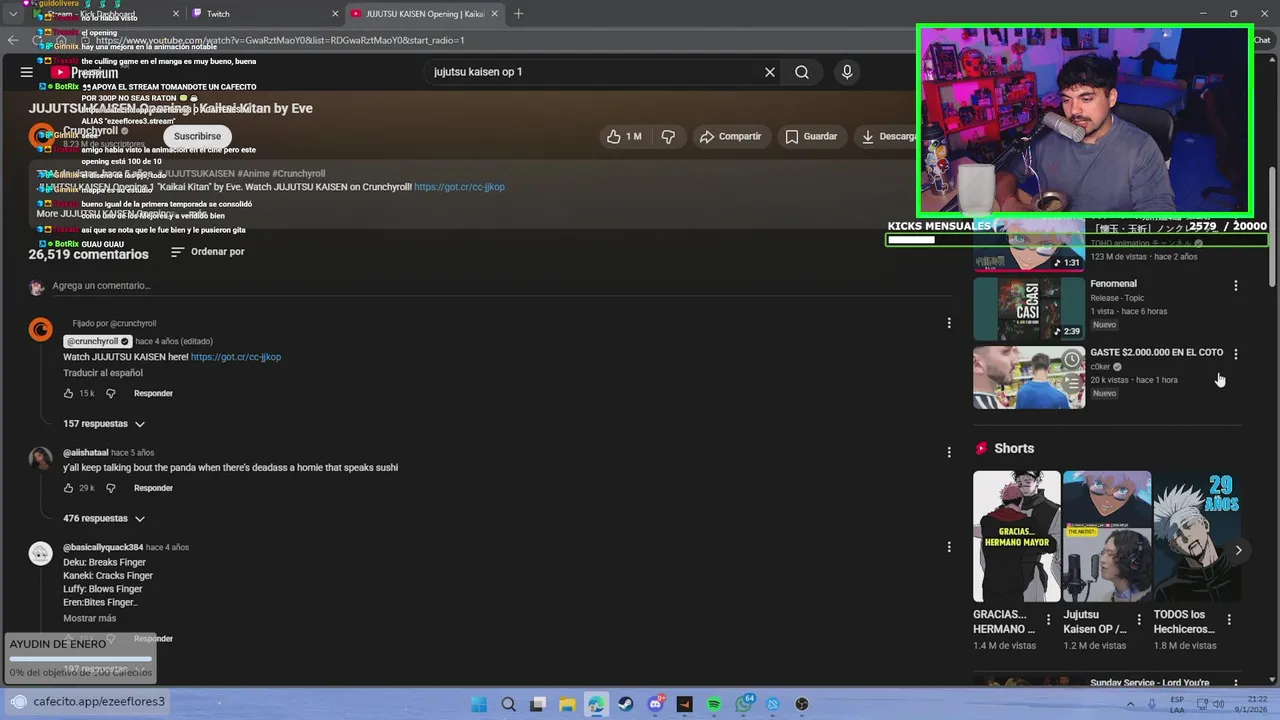Share the video with Compartir
The image size is (1280, 720).
[x=731, y=136]
